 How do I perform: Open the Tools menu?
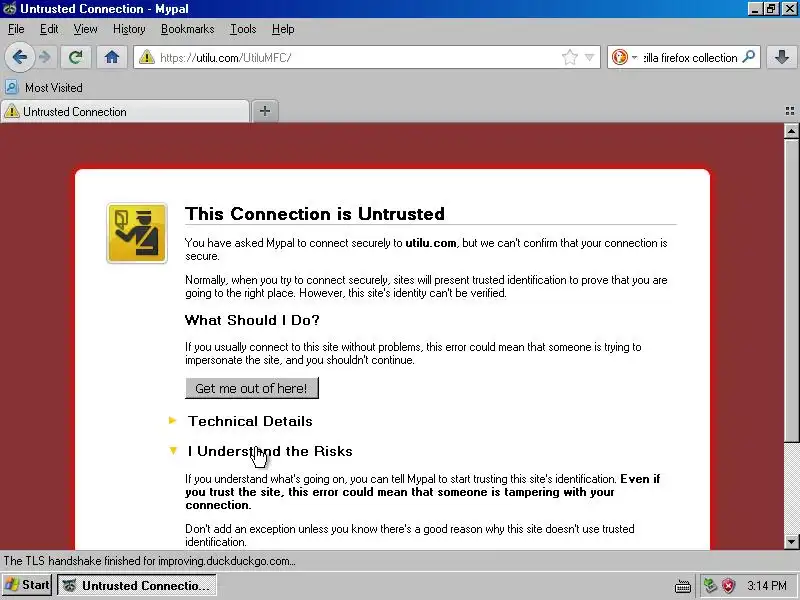tap(243, 29)
